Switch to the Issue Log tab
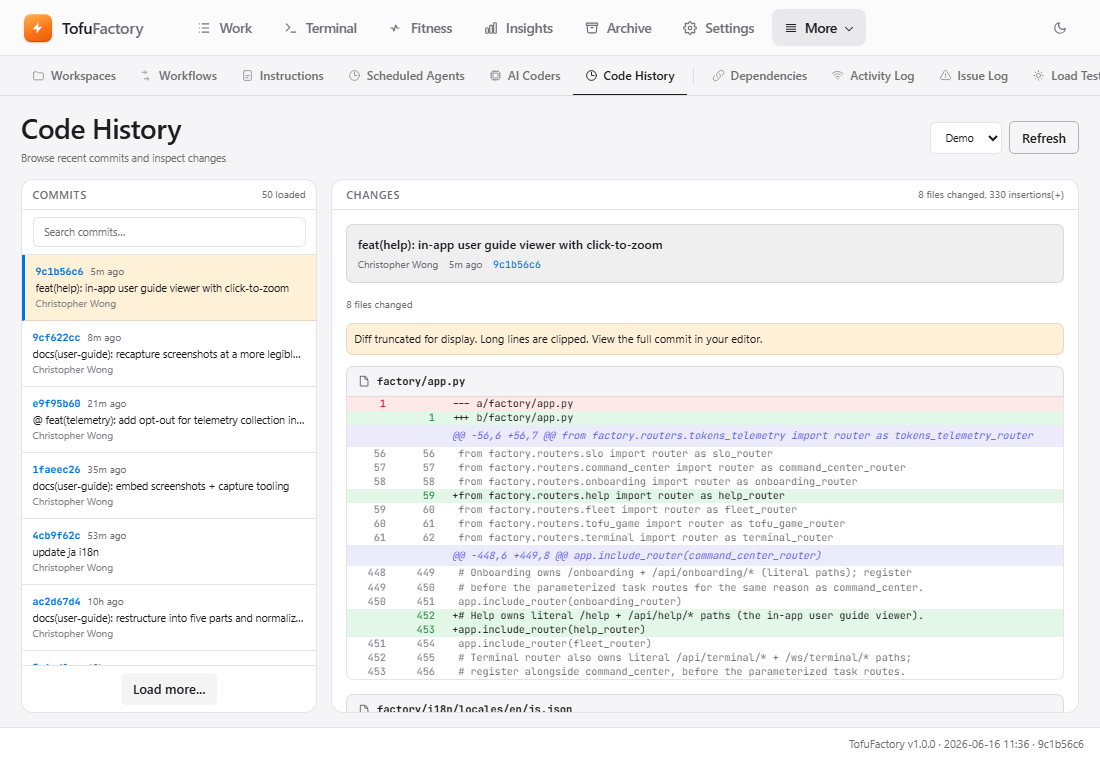The width and height of the screenshot is (1100, 760). click(974, 76)
